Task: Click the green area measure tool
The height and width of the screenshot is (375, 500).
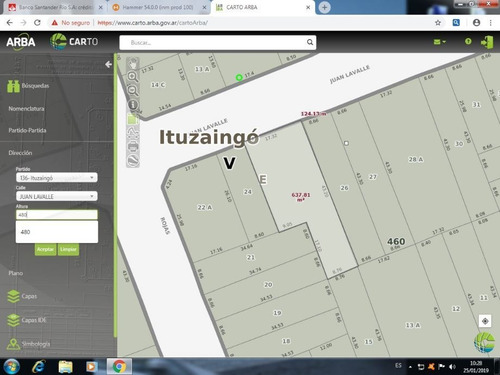Action: click(133, 119)
